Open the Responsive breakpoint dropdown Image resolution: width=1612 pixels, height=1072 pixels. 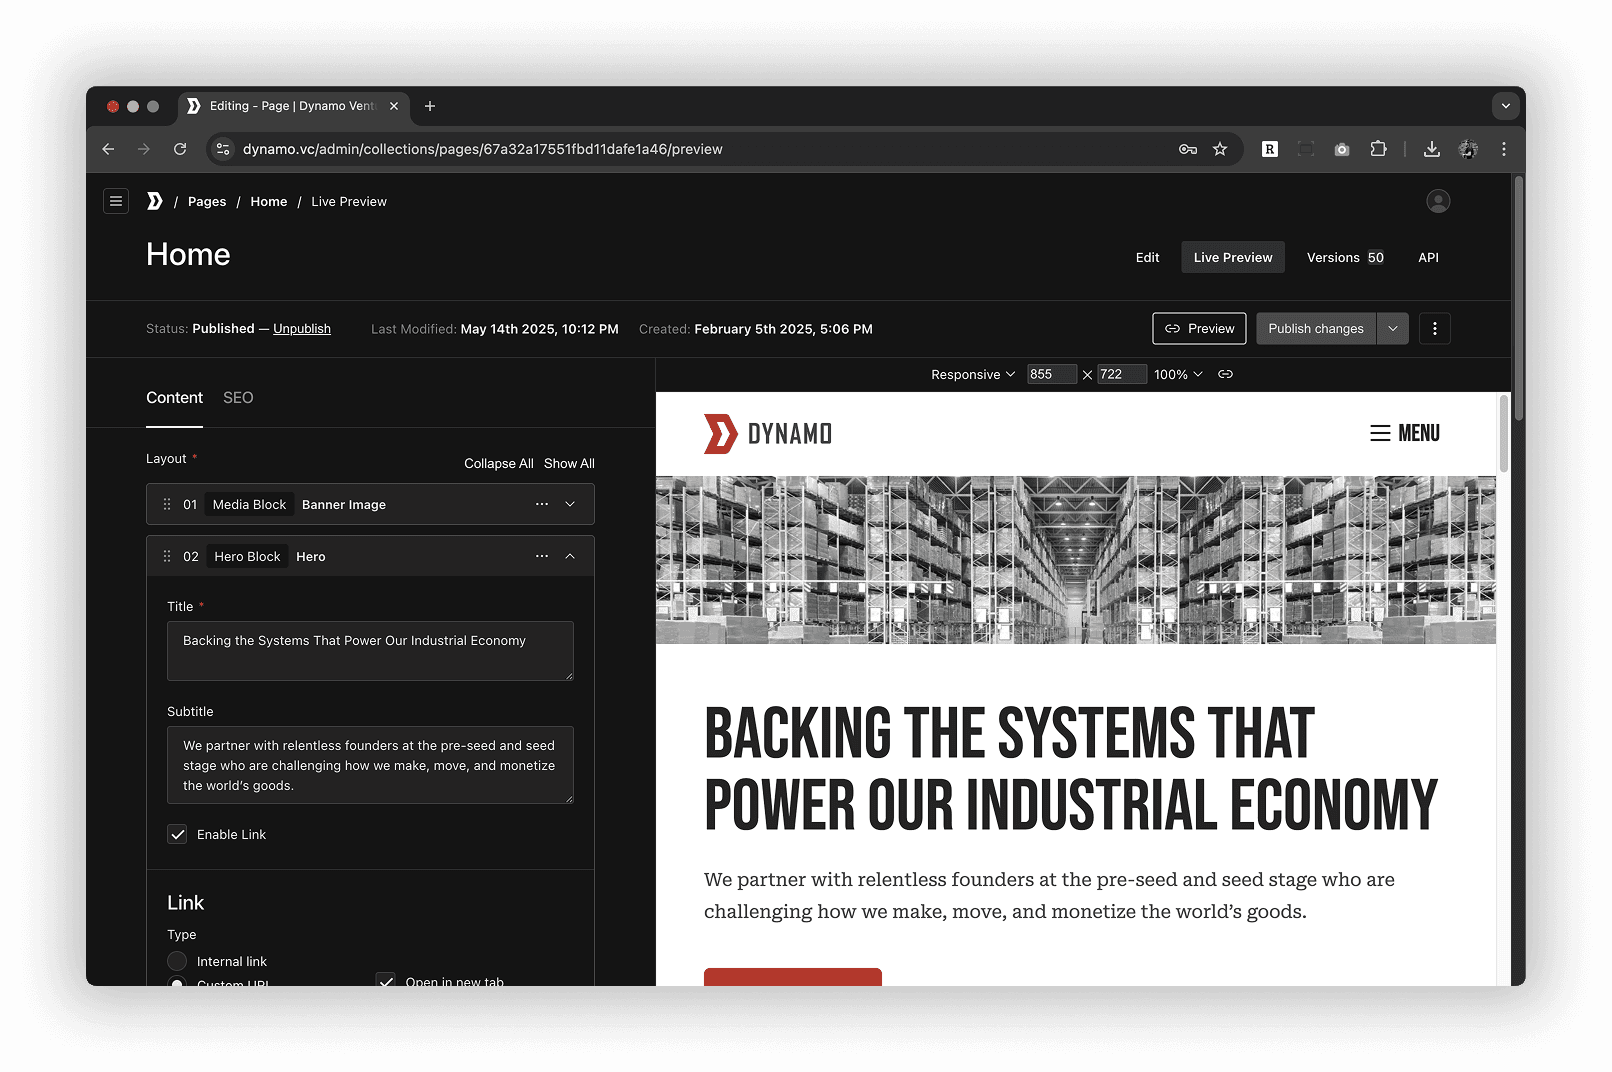[x=971, y=374]
